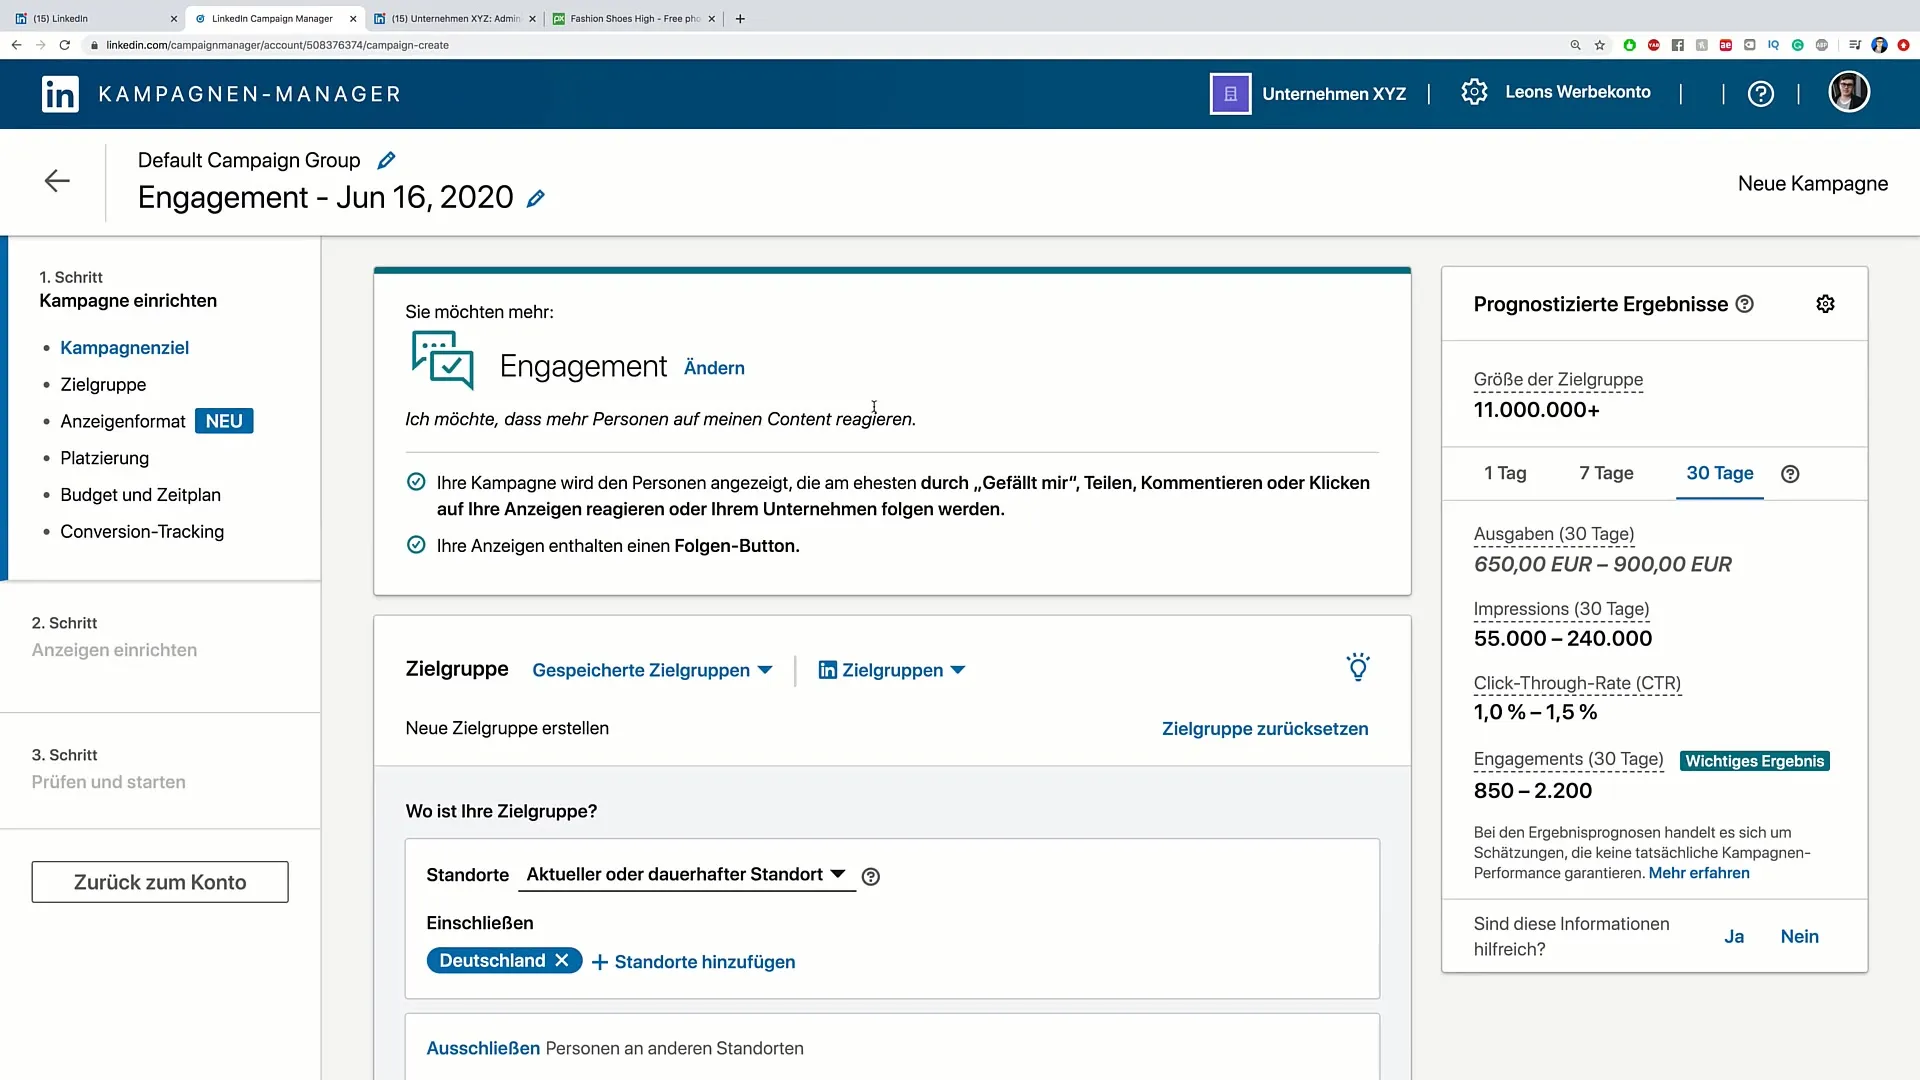This screenshot has height=1080, width=1920.
Task: Click help icon next to Standorte dropdown
Action: coord(871,876)
